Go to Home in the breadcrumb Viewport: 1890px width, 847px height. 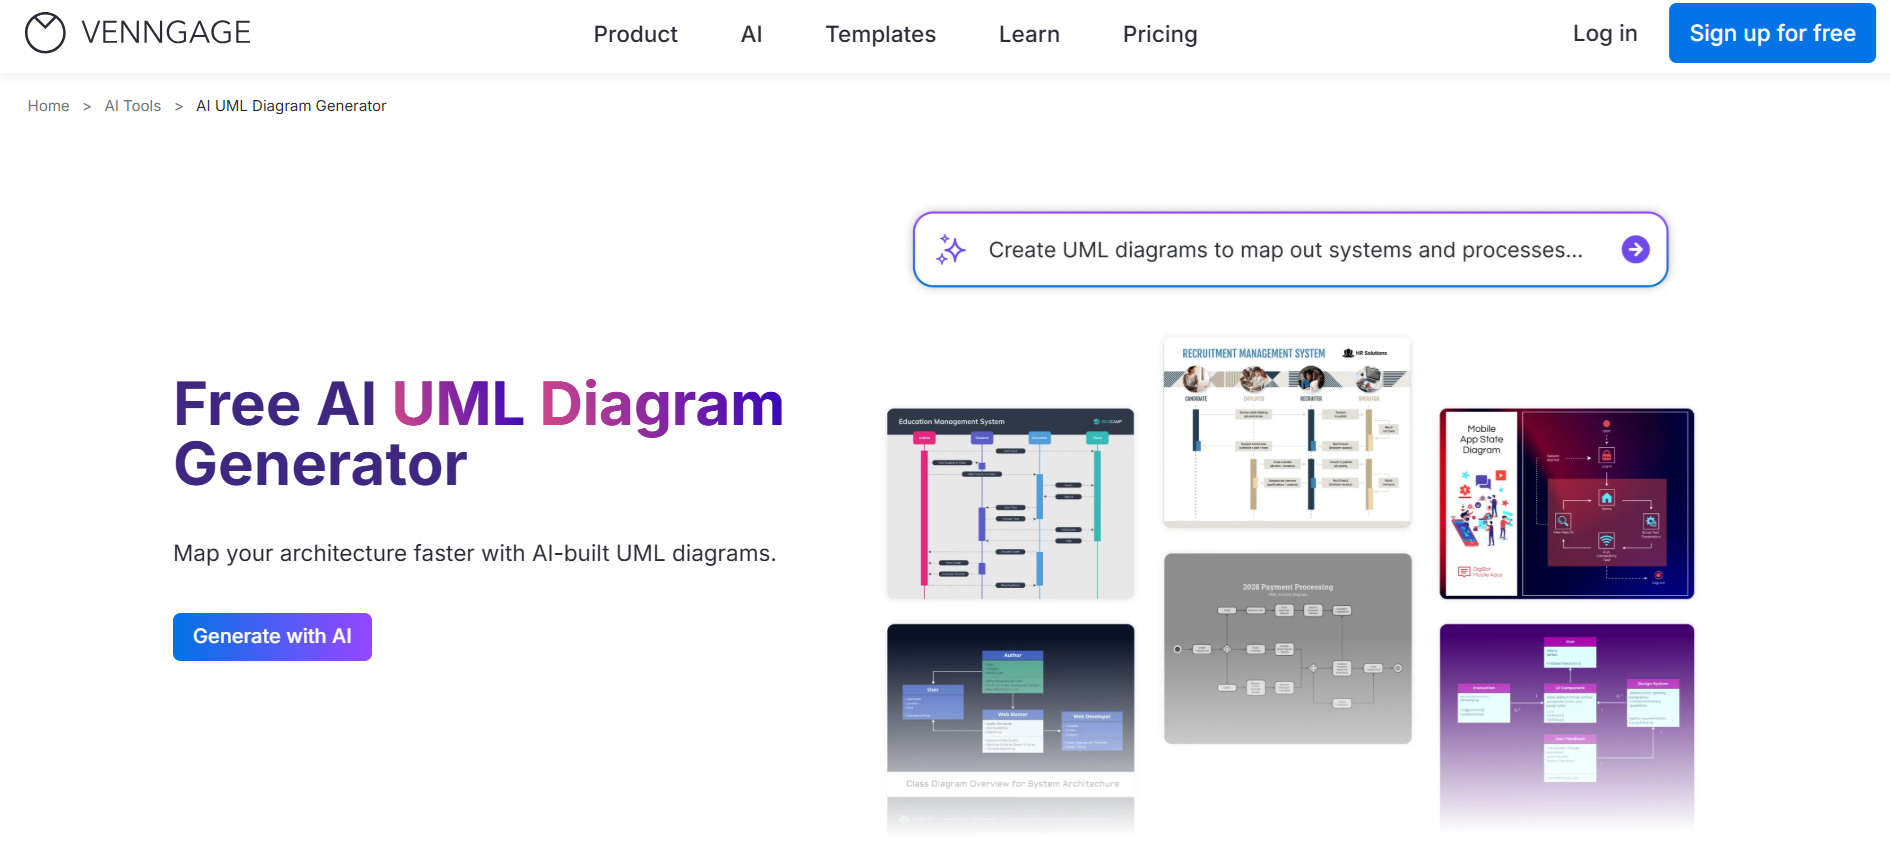tap(48, 106)
